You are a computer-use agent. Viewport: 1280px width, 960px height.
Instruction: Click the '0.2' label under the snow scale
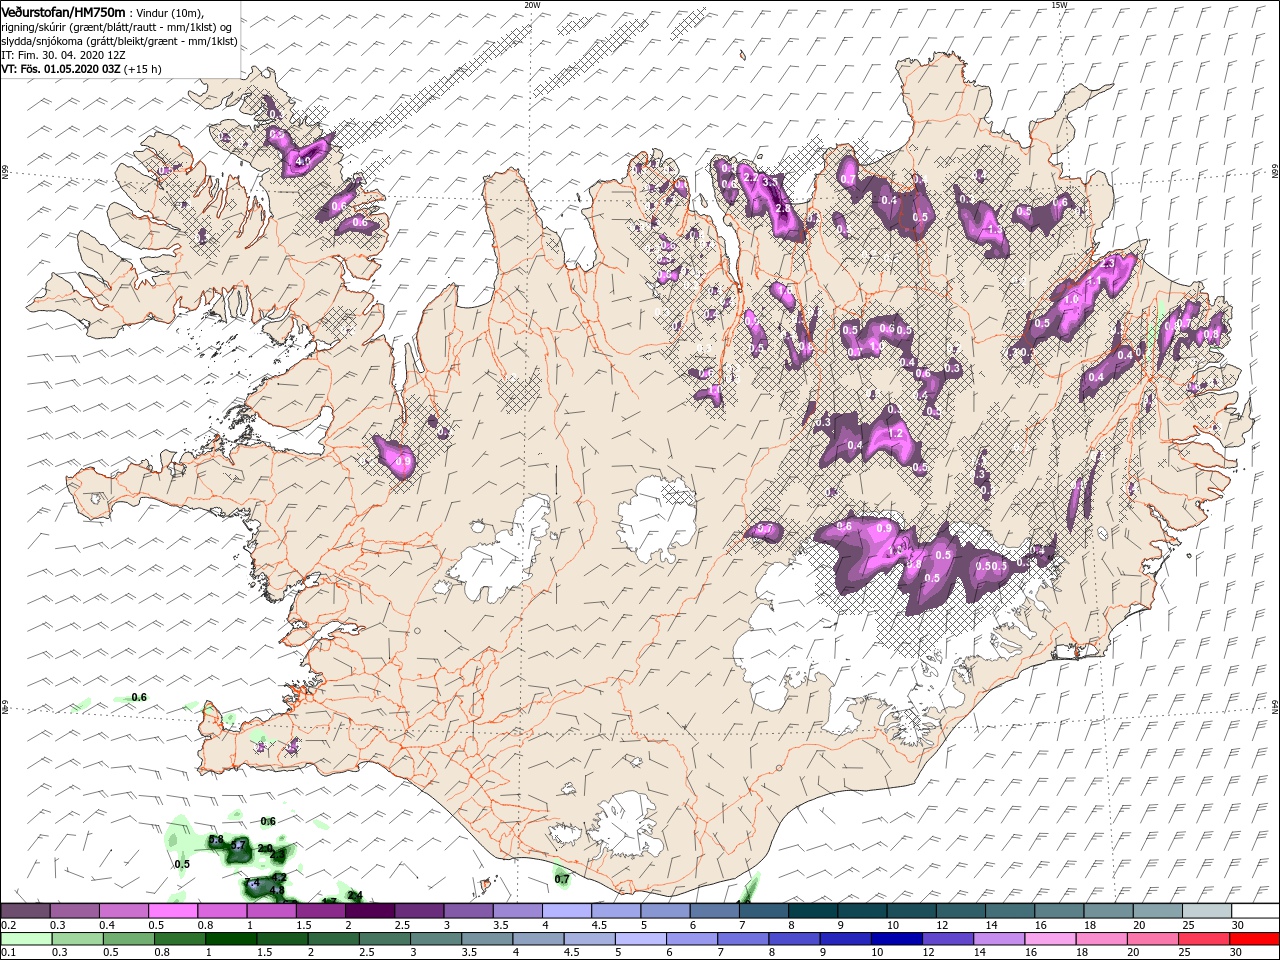coord(9,925)
